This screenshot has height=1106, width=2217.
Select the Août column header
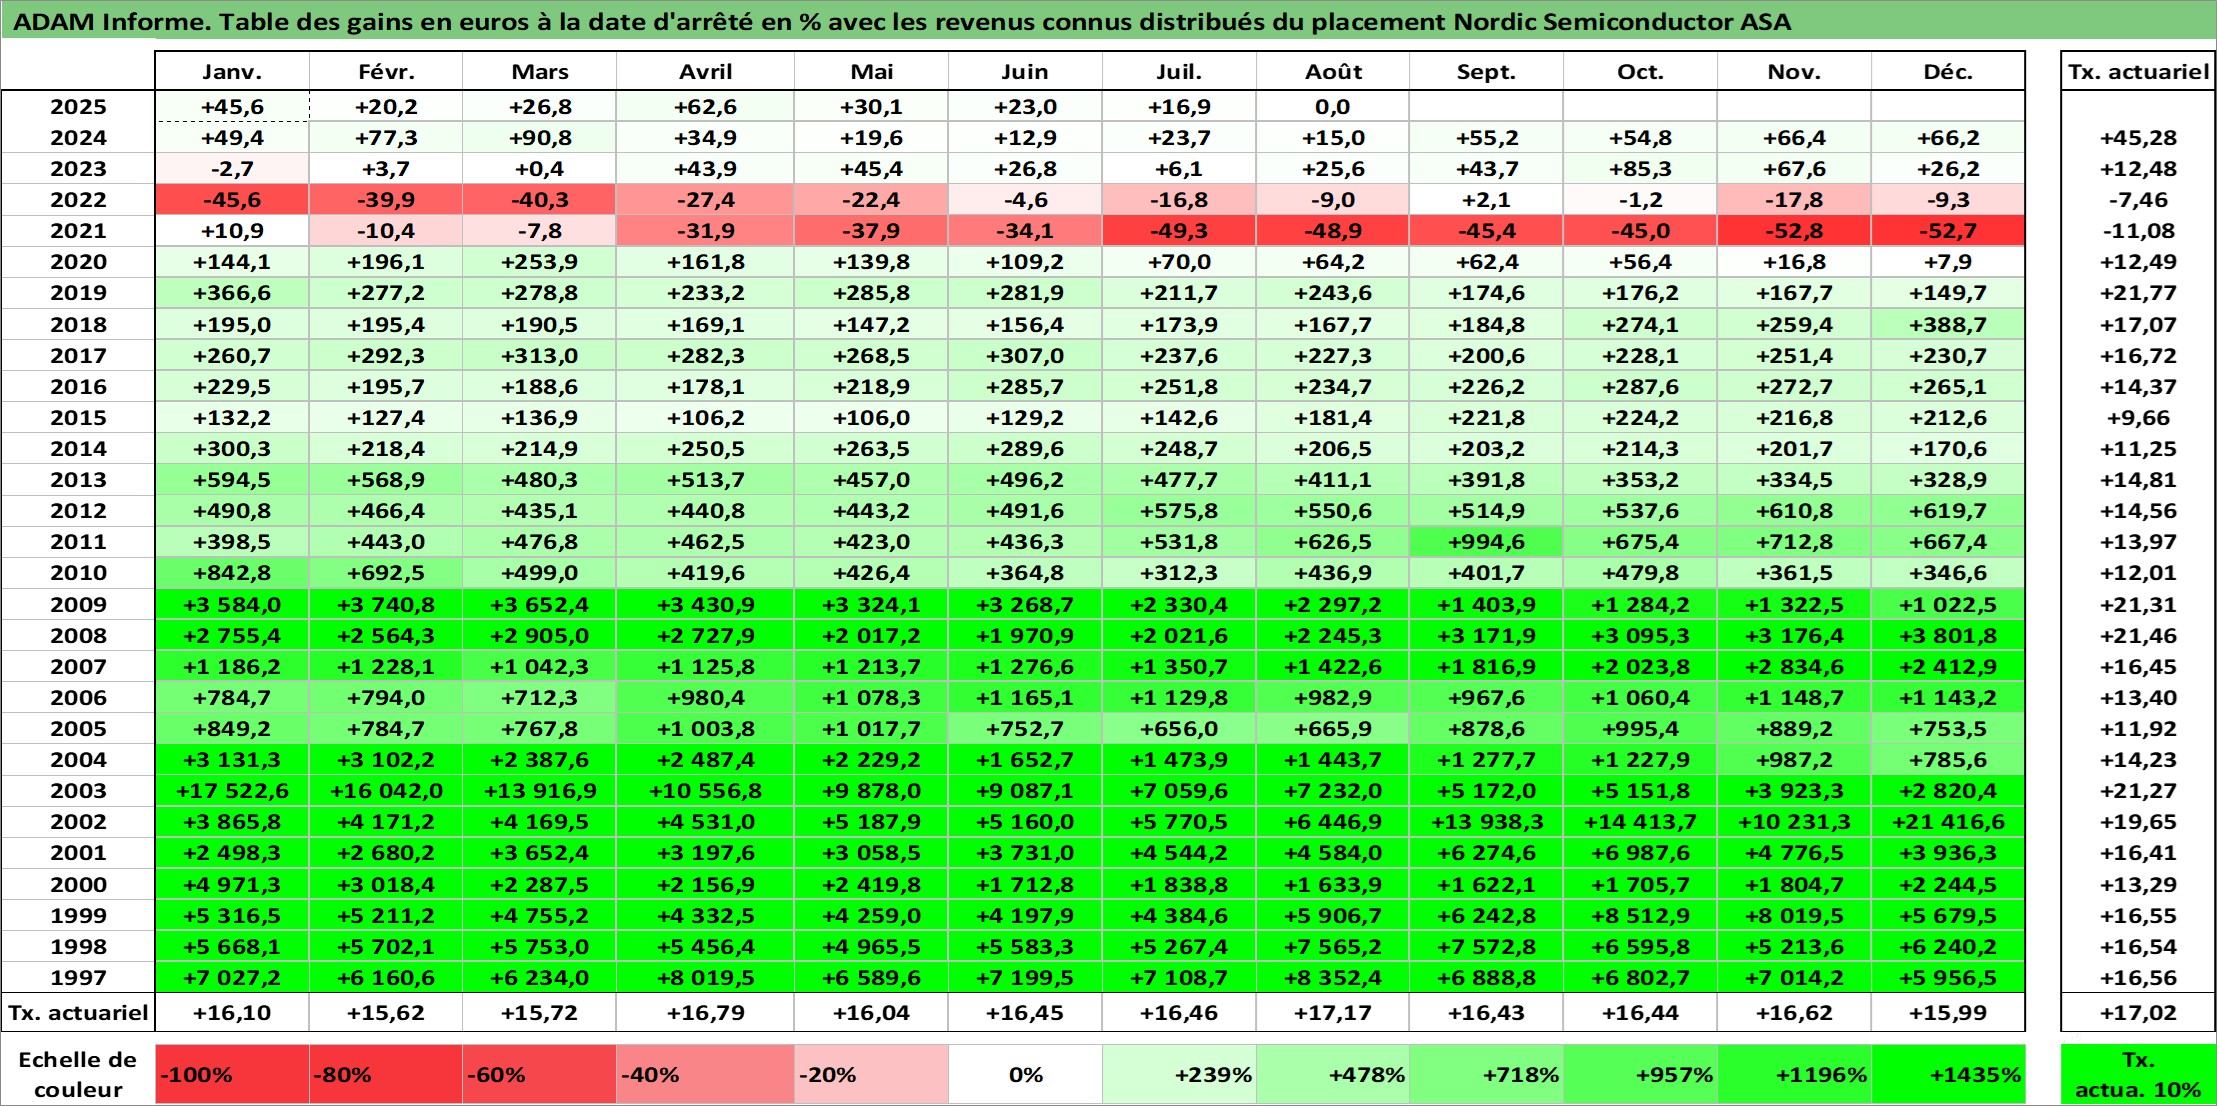[1333, 71]
